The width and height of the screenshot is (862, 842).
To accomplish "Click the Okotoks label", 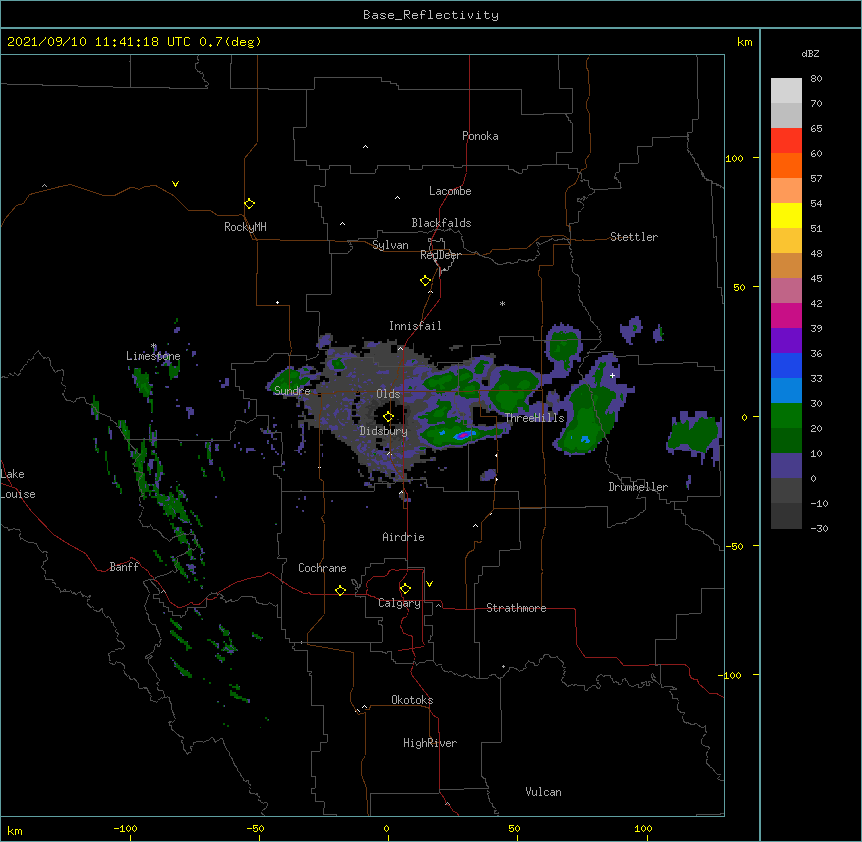I will [x=412, y=700].
